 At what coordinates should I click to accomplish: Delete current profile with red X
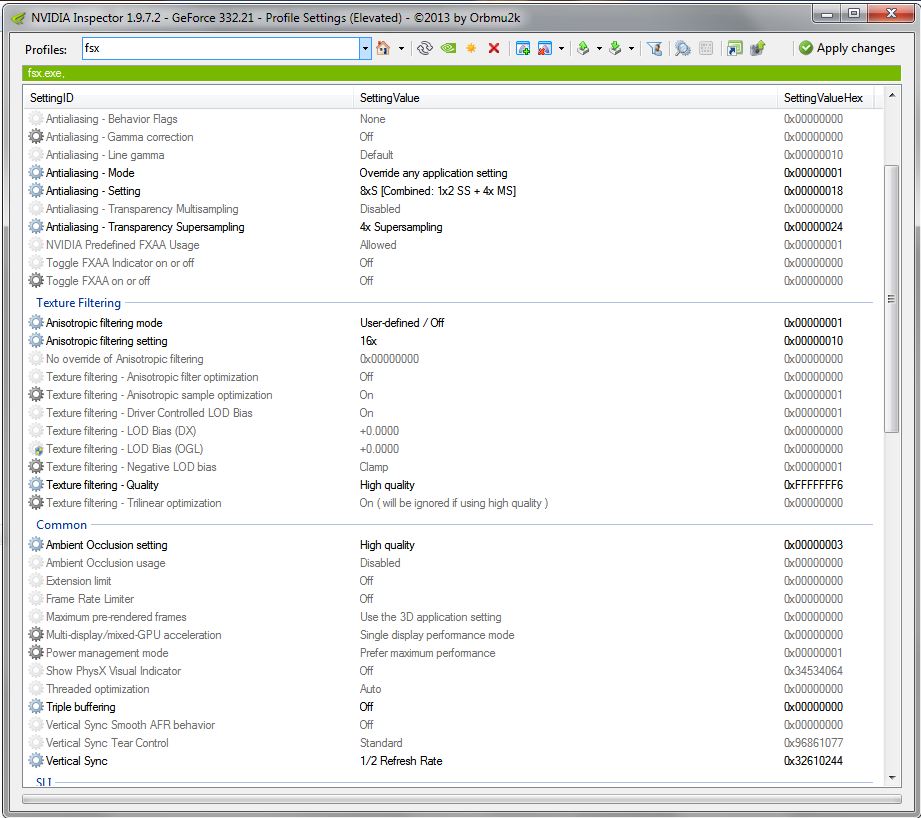pos(494,48)
